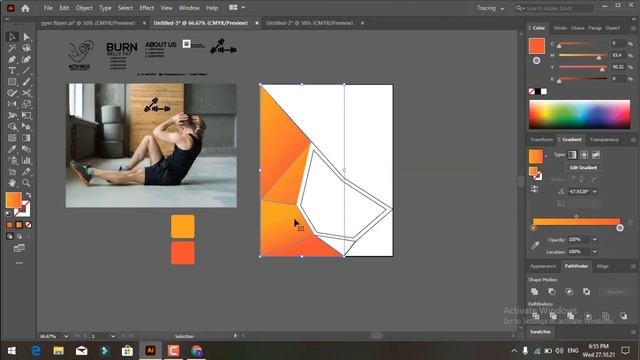The height and width of the screenshot is (360, 640).
Task: Click the Swap Fill and Stroke arrow
Action: [x=29, y=195]
